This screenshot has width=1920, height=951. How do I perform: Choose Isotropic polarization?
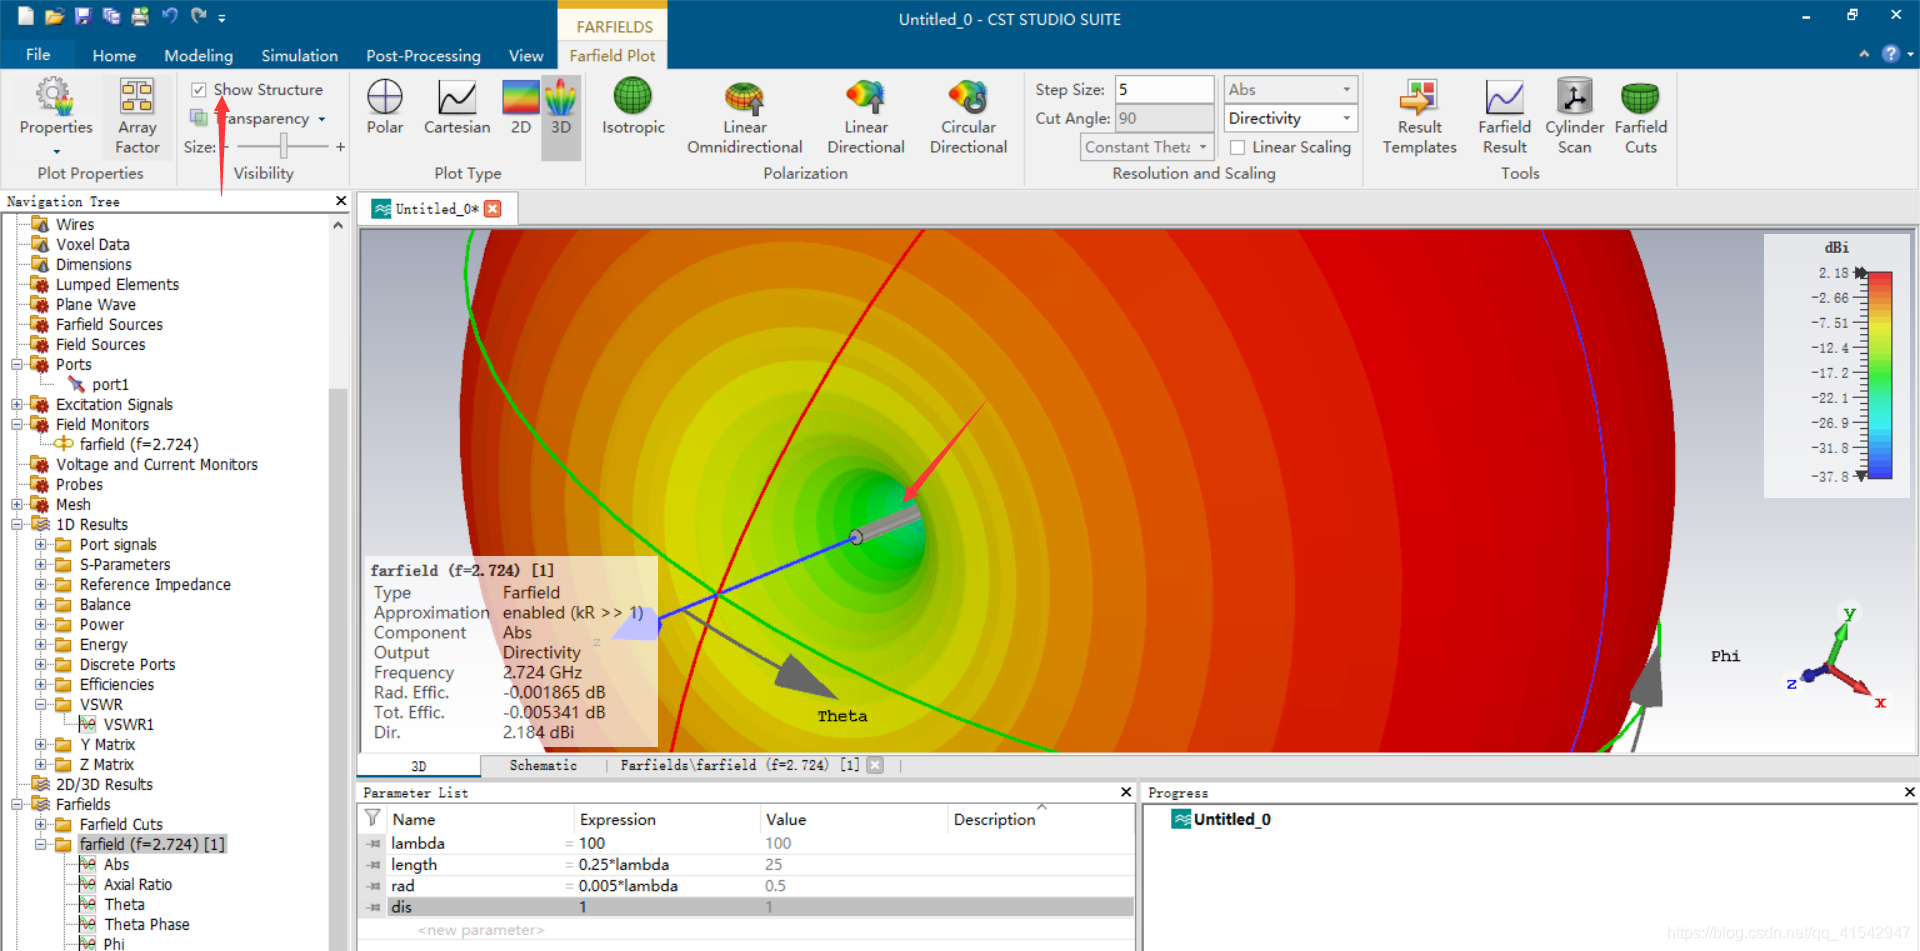click(633, 106)
